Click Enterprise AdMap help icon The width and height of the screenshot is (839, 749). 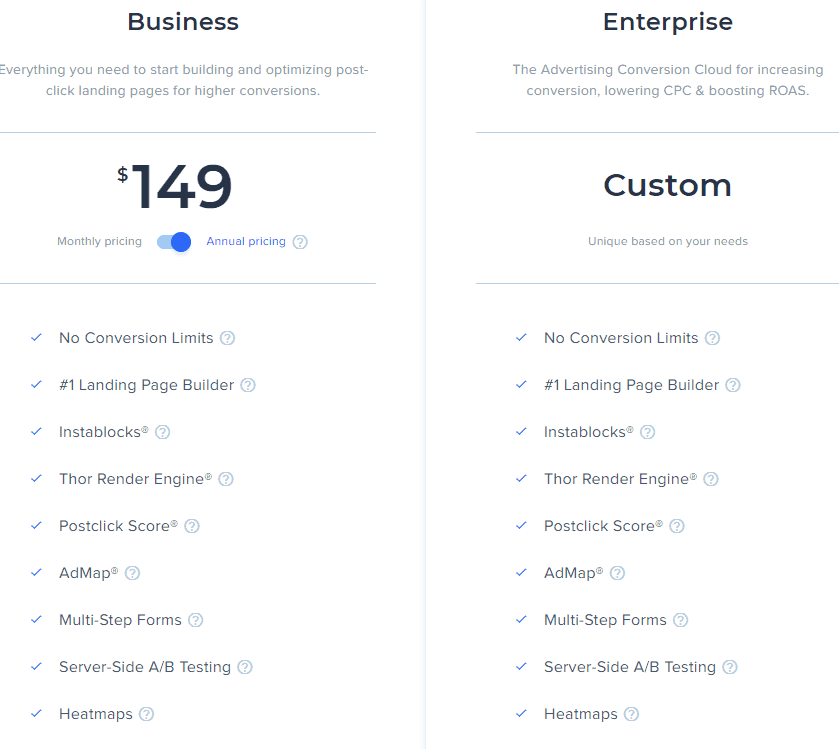(617, 574)
